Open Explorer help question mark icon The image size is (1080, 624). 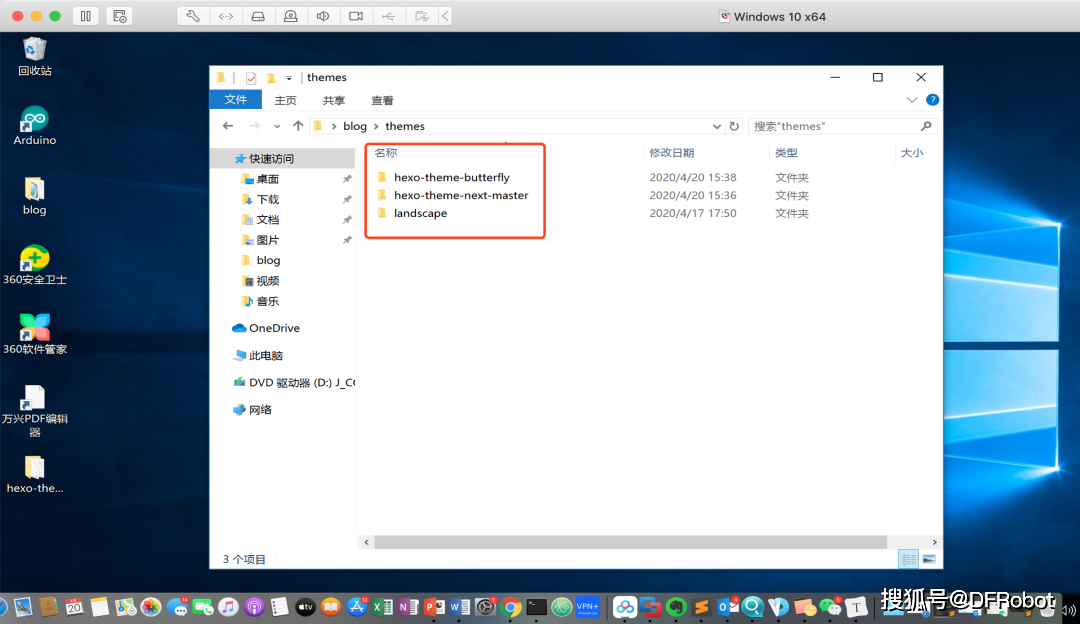click(933, 100)
